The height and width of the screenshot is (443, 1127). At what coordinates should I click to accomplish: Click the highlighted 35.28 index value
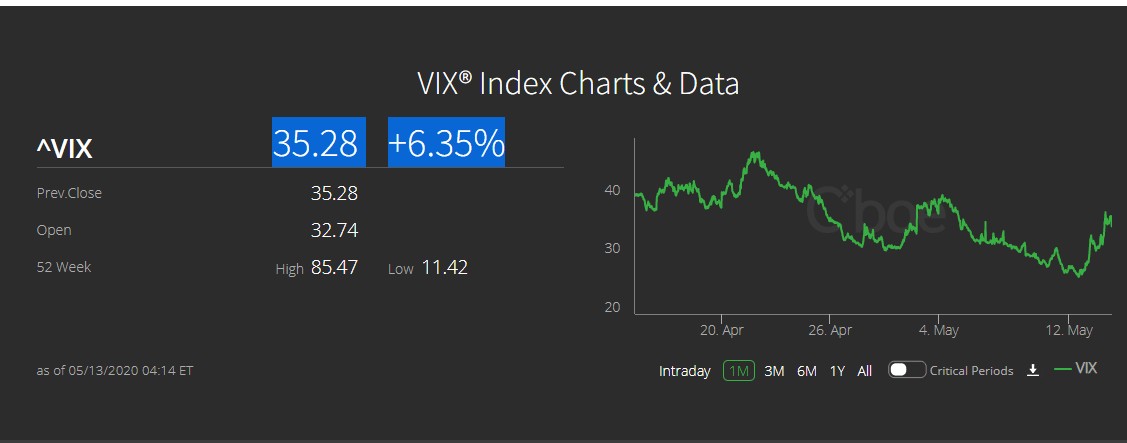click(316, 143)
